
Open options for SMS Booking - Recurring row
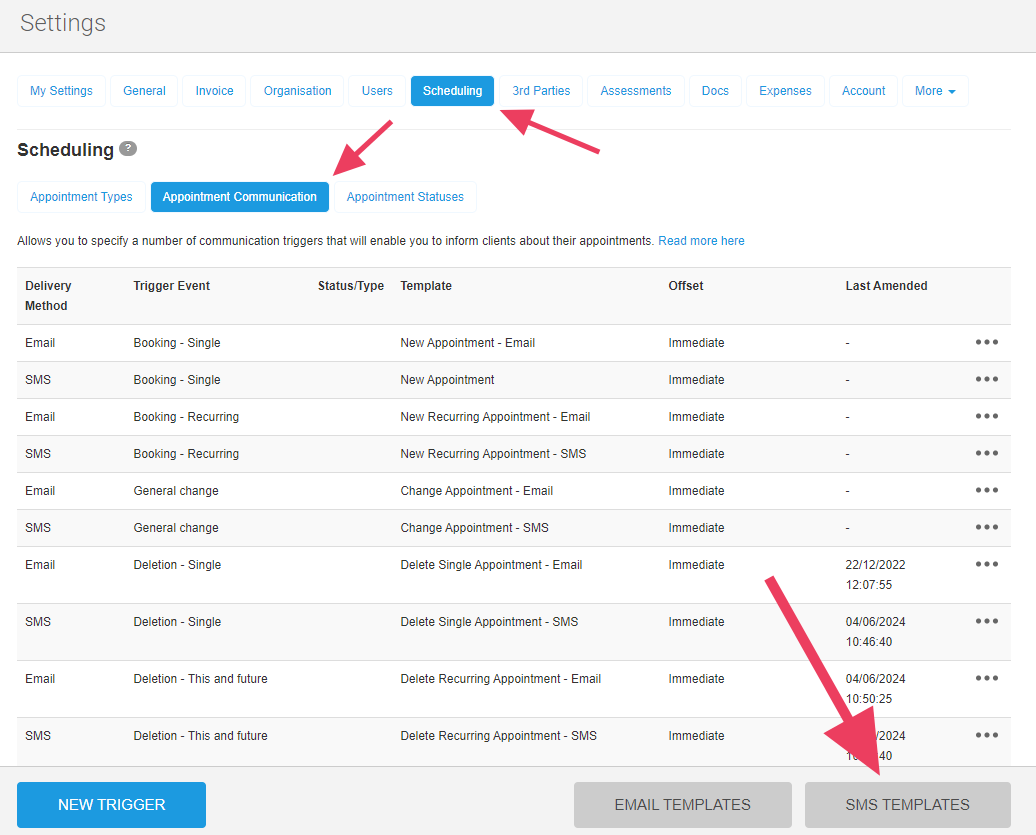click(986, 453)
